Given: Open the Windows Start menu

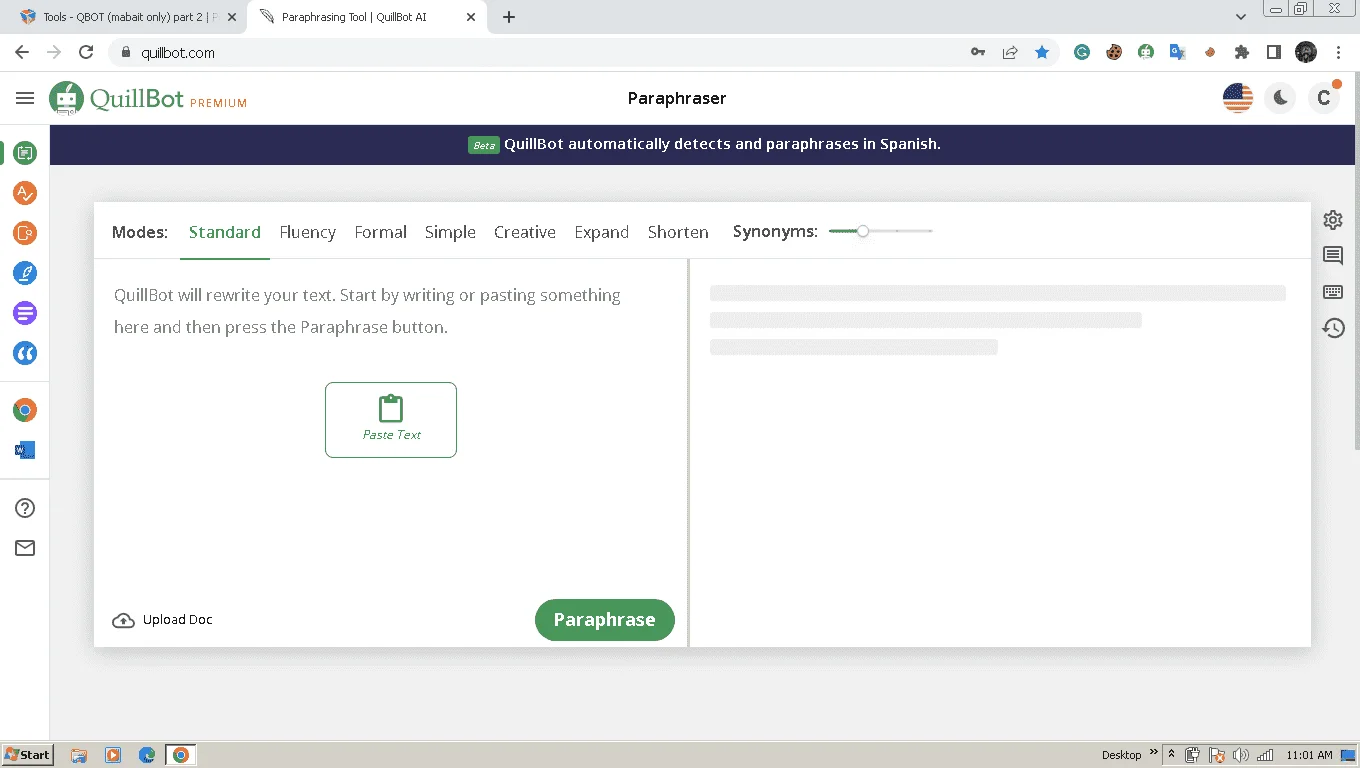Looking at the screenshot, I should 28,755.
